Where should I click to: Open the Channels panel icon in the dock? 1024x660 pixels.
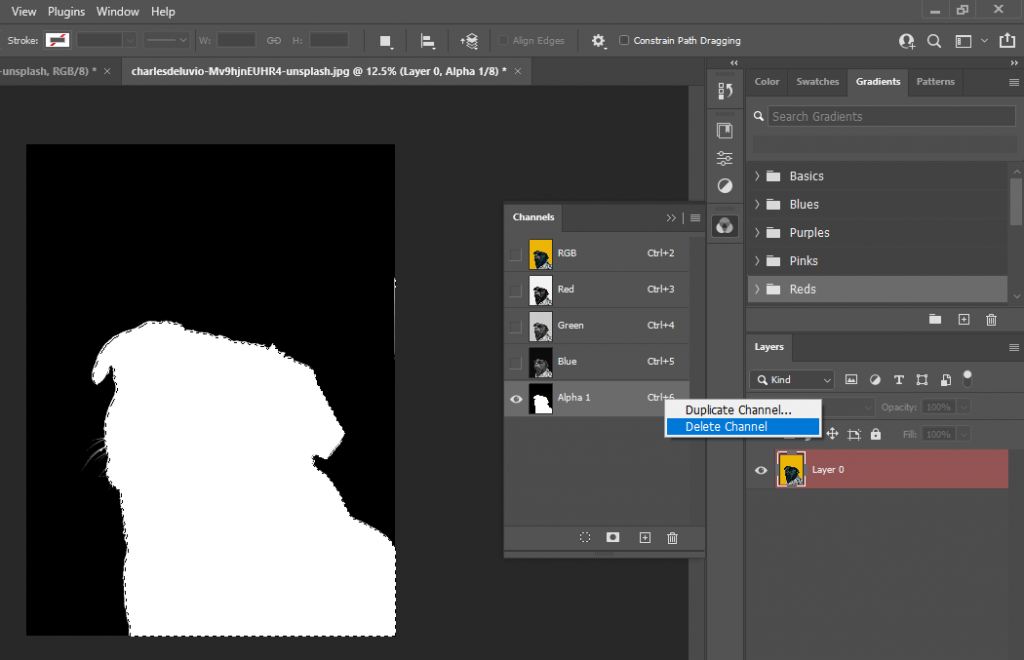point(725,225)
